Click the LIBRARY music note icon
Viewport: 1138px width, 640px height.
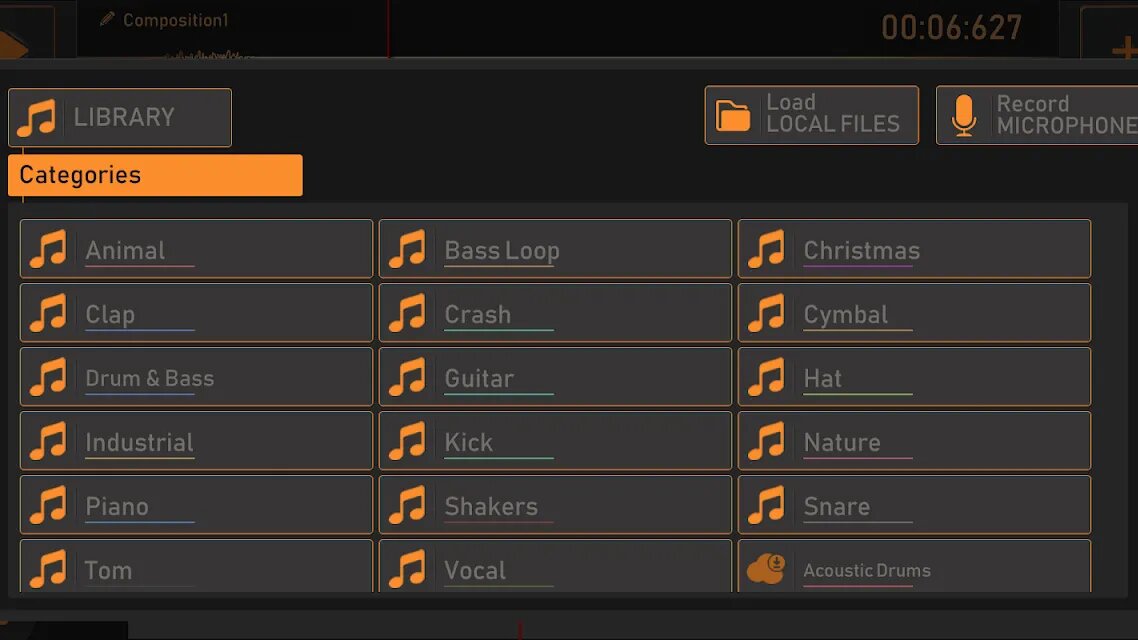(x=36, y=118)
